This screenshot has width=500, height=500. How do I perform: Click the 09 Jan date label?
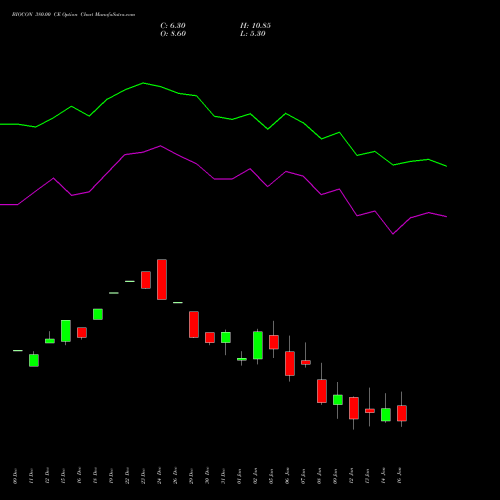coord(335,476)
